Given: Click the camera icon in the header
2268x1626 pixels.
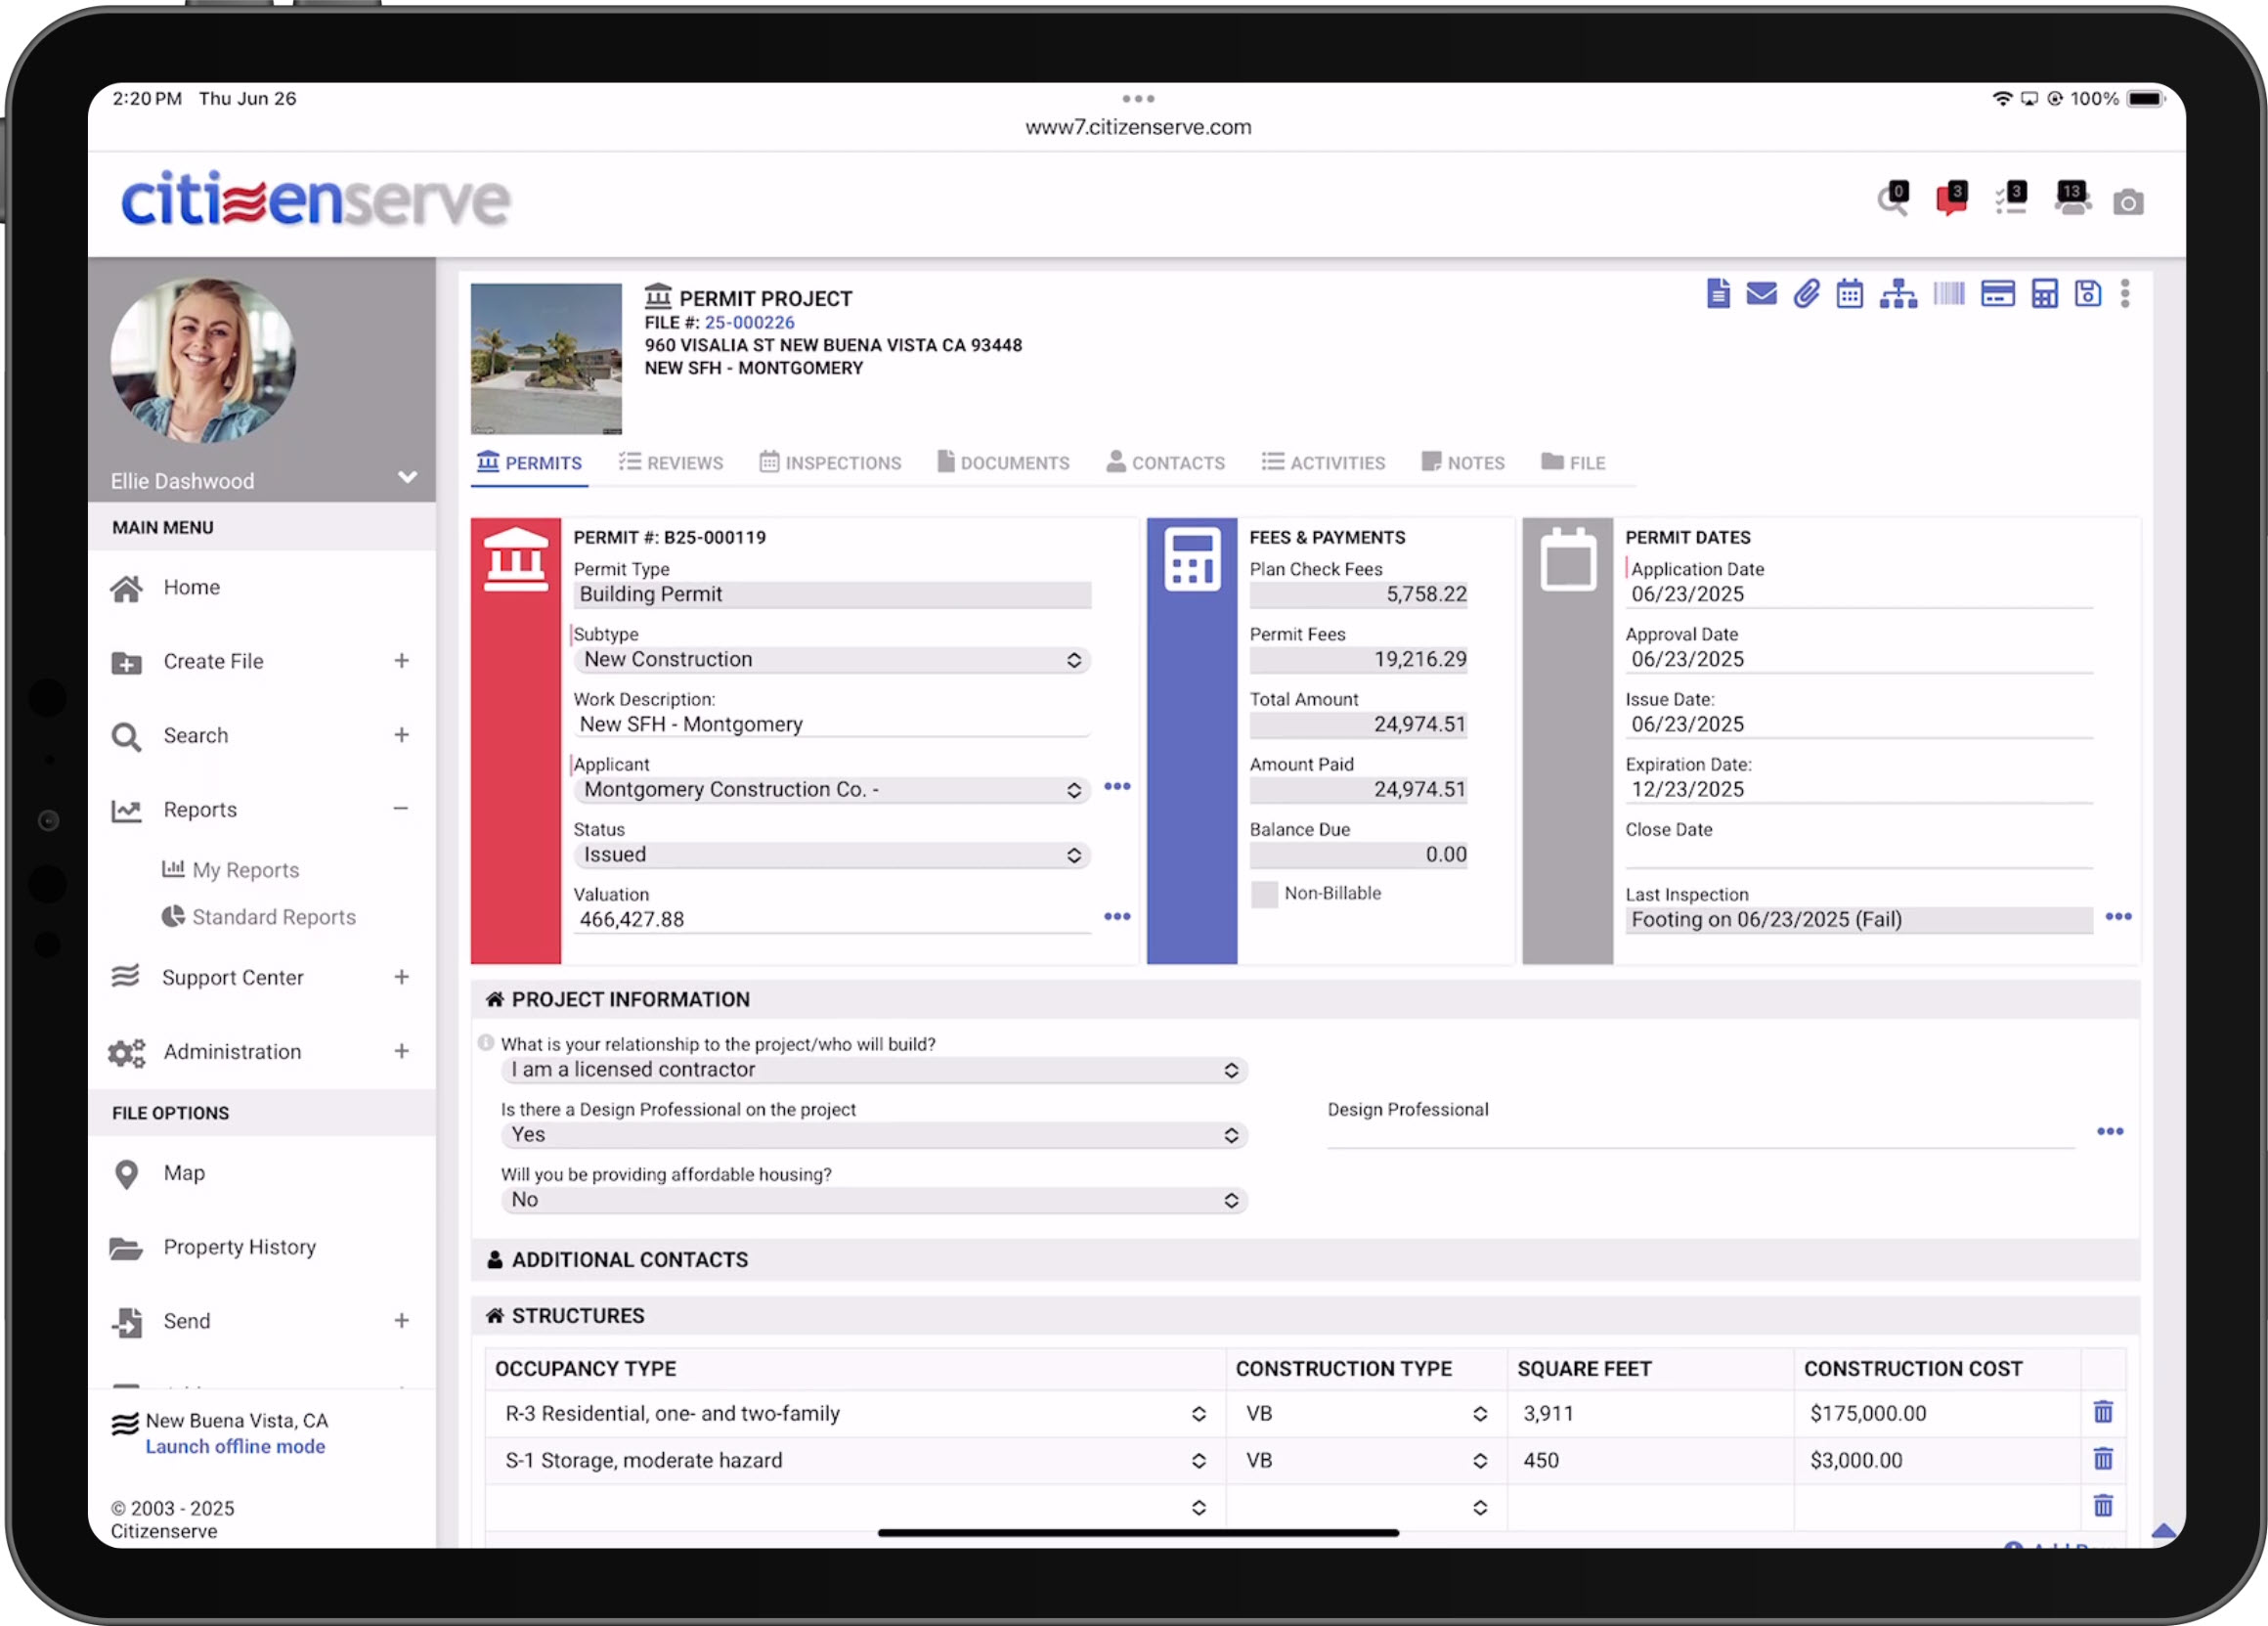Looking at the screenshot, I should (x=2127, y=203).
